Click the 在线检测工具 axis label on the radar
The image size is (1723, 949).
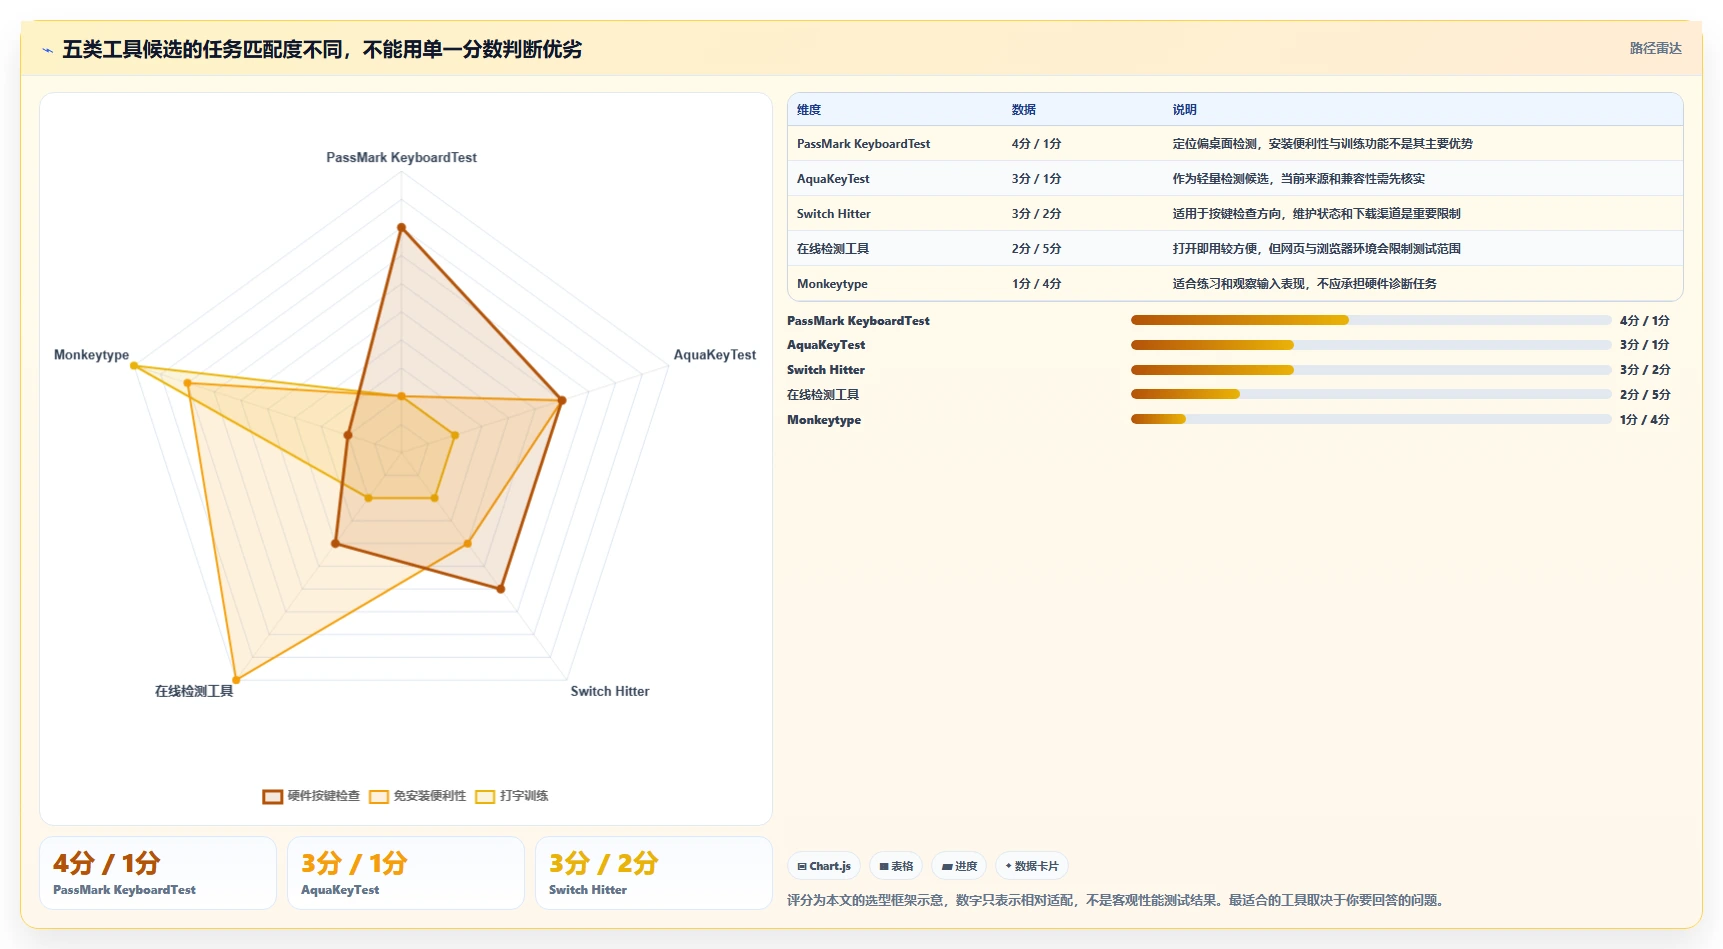pyautogui.click(x=194, y=691)
